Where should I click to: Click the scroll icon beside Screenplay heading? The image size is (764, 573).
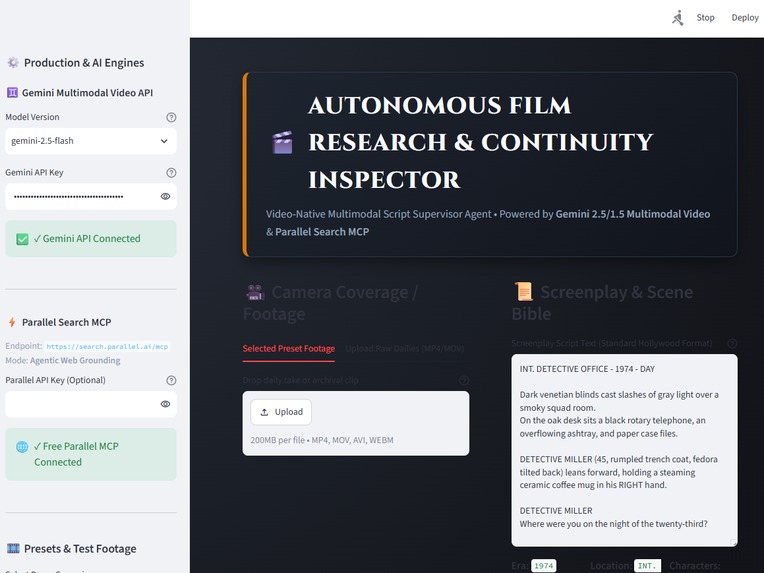[524, 292]
